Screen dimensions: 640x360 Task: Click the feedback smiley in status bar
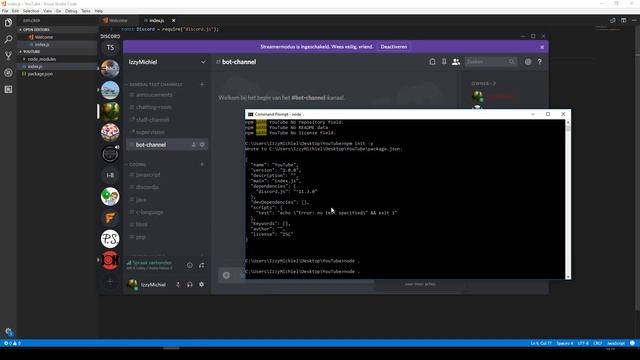click(x=632, y=343)
